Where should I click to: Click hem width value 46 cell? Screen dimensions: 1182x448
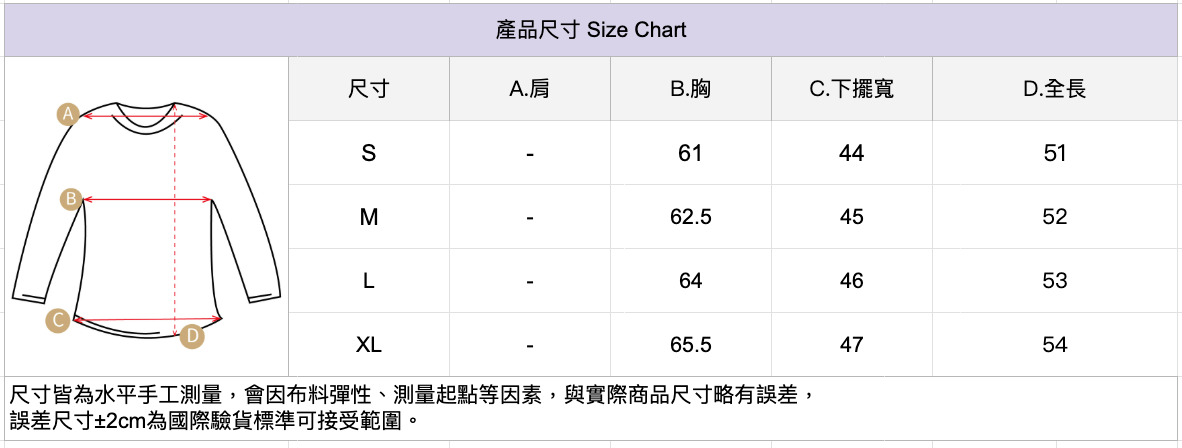[852, 281]
